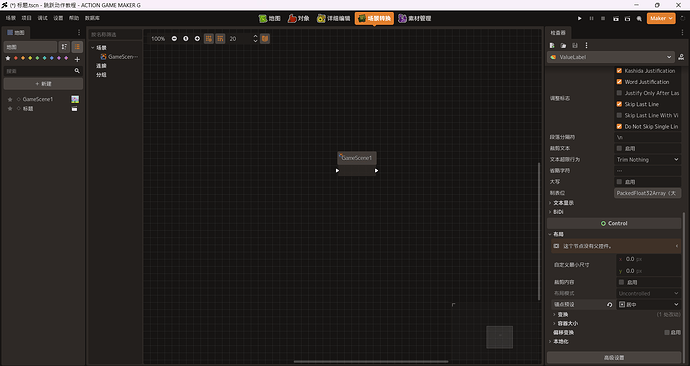Uncheck Skip Last Line
The height and width of the screenshot is (366, 690).
(x=619, y=104)
